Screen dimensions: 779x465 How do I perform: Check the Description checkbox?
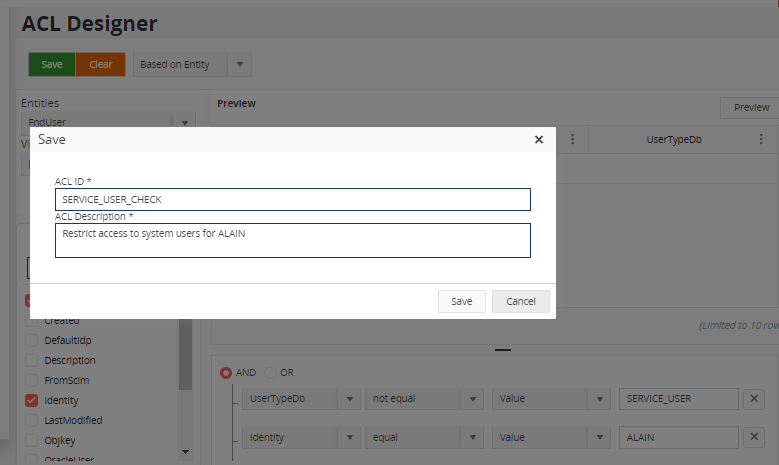pyautogui.click(x=31, y=360)
